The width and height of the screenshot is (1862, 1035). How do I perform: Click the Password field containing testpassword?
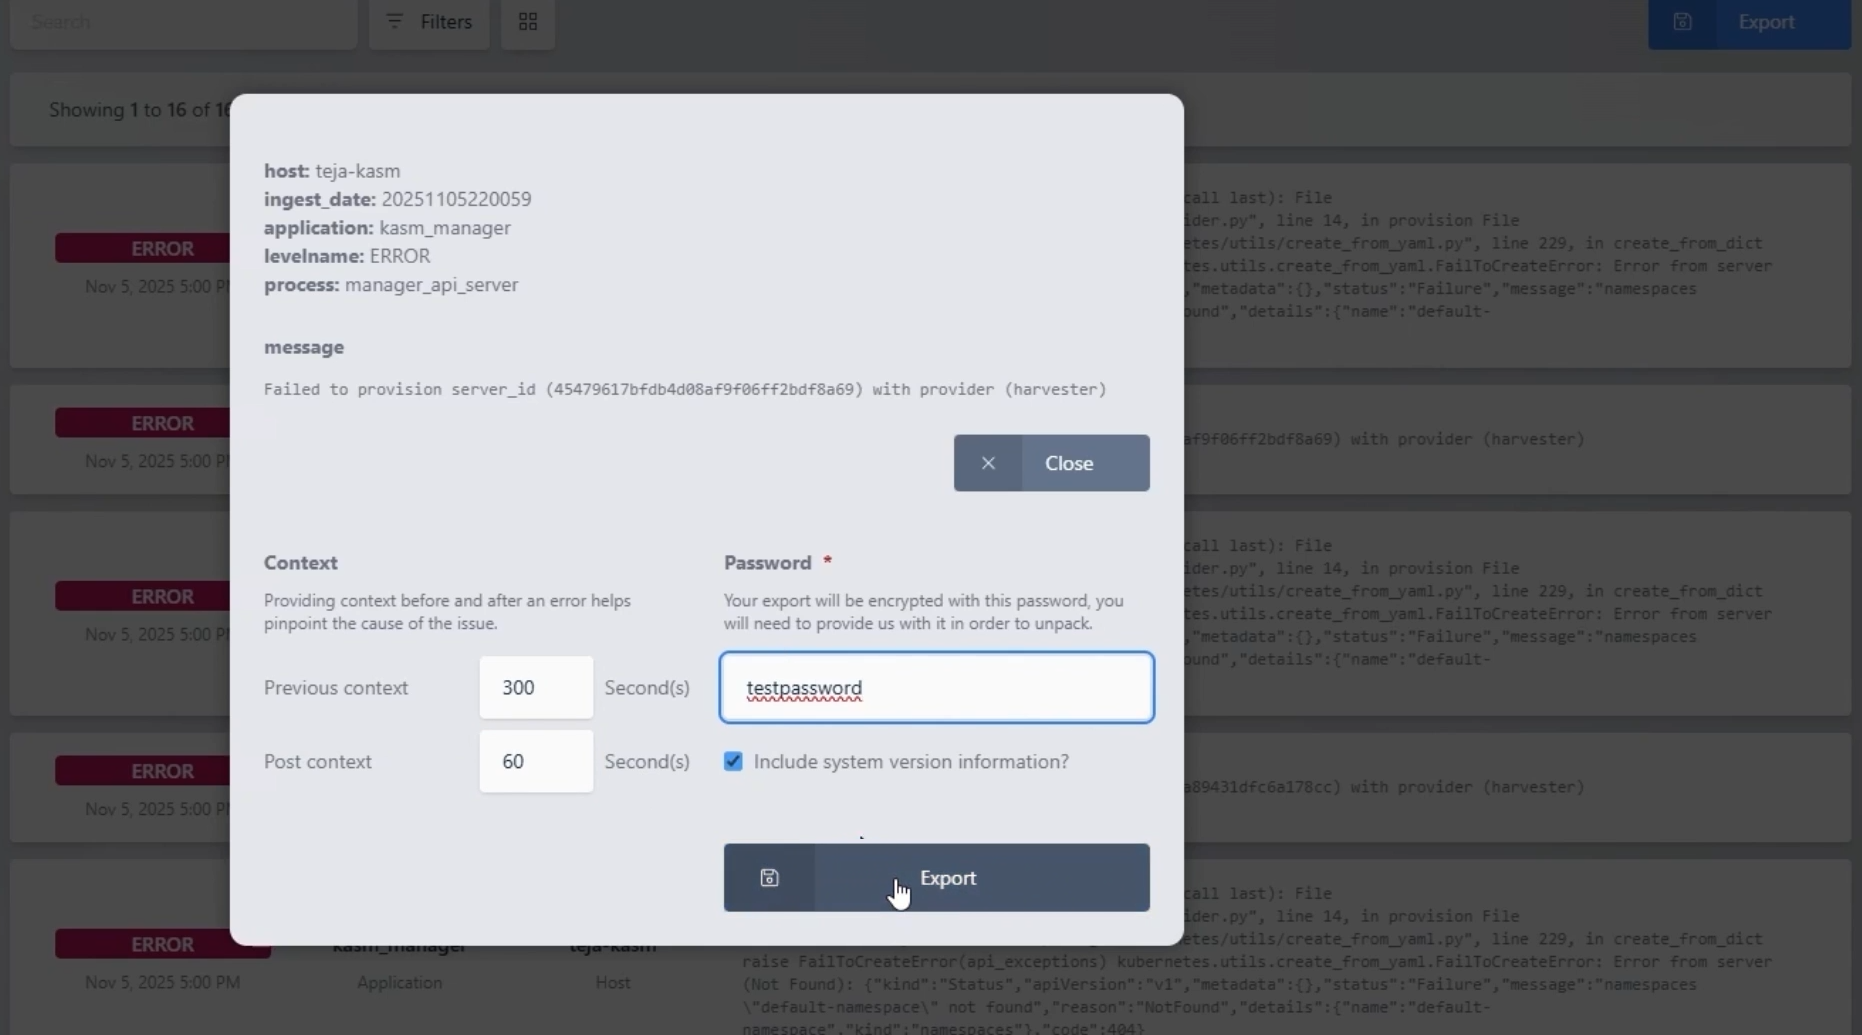[936, 688]
